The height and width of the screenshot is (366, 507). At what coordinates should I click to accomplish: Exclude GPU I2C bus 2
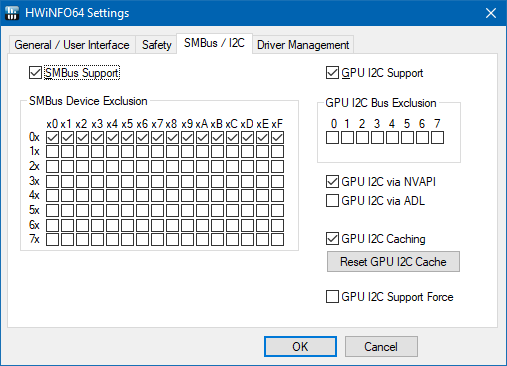(362, 137)
